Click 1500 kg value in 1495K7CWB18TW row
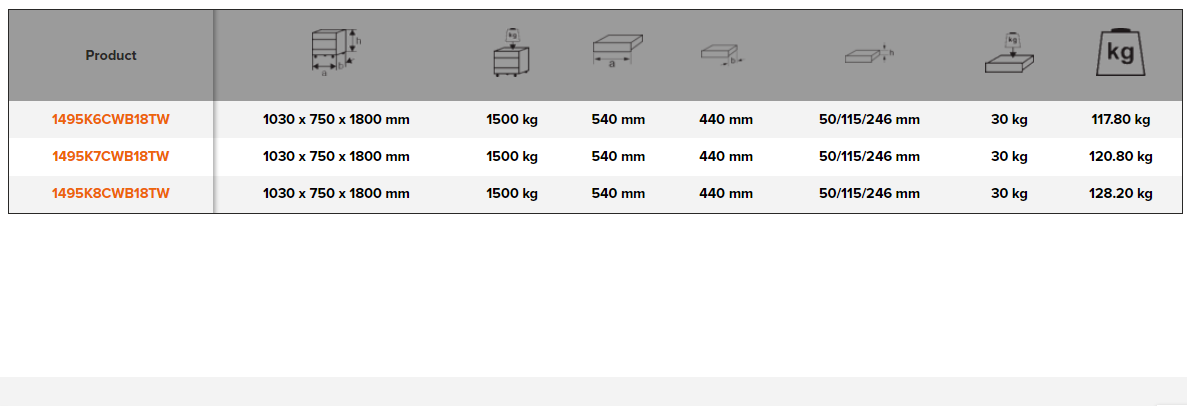The width and height of the screenshot is (1187, 406). (x=512, y=157)
